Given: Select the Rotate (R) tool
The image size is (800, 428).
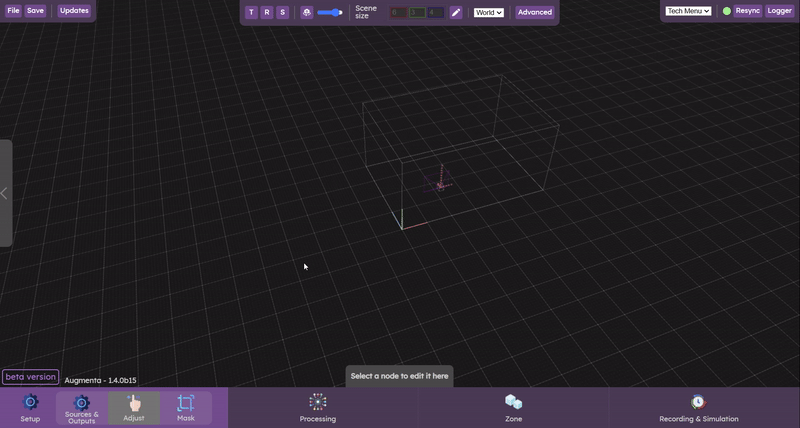Looking at the screenshot, I should click(267, 12).
